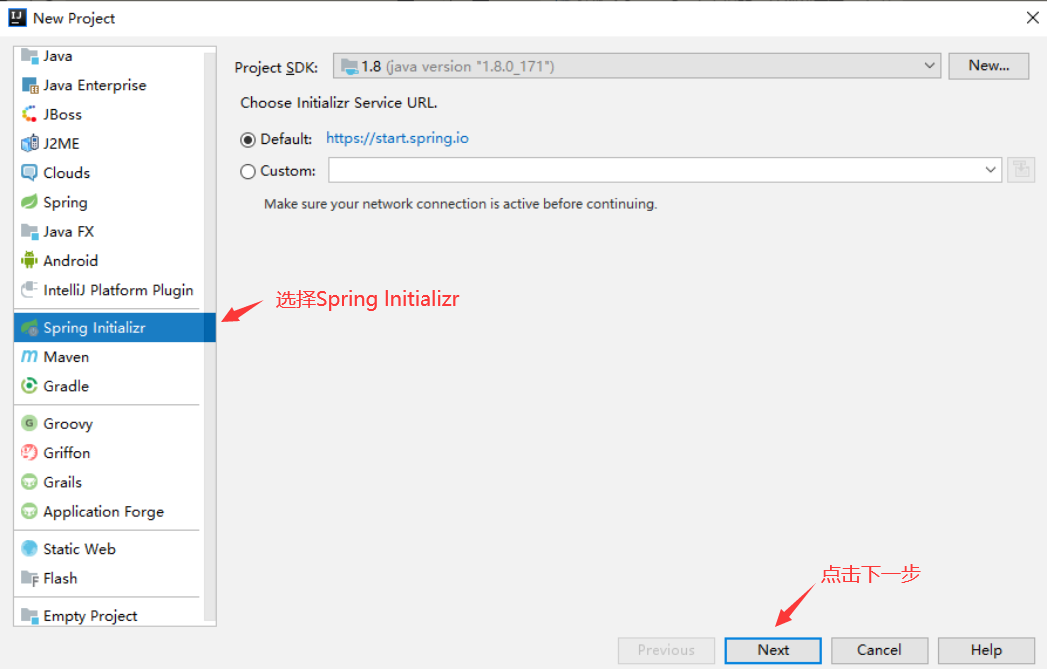This screenshot has width=1047, height=671.
Task: Choose the Gradle icon
Action: 29,386
